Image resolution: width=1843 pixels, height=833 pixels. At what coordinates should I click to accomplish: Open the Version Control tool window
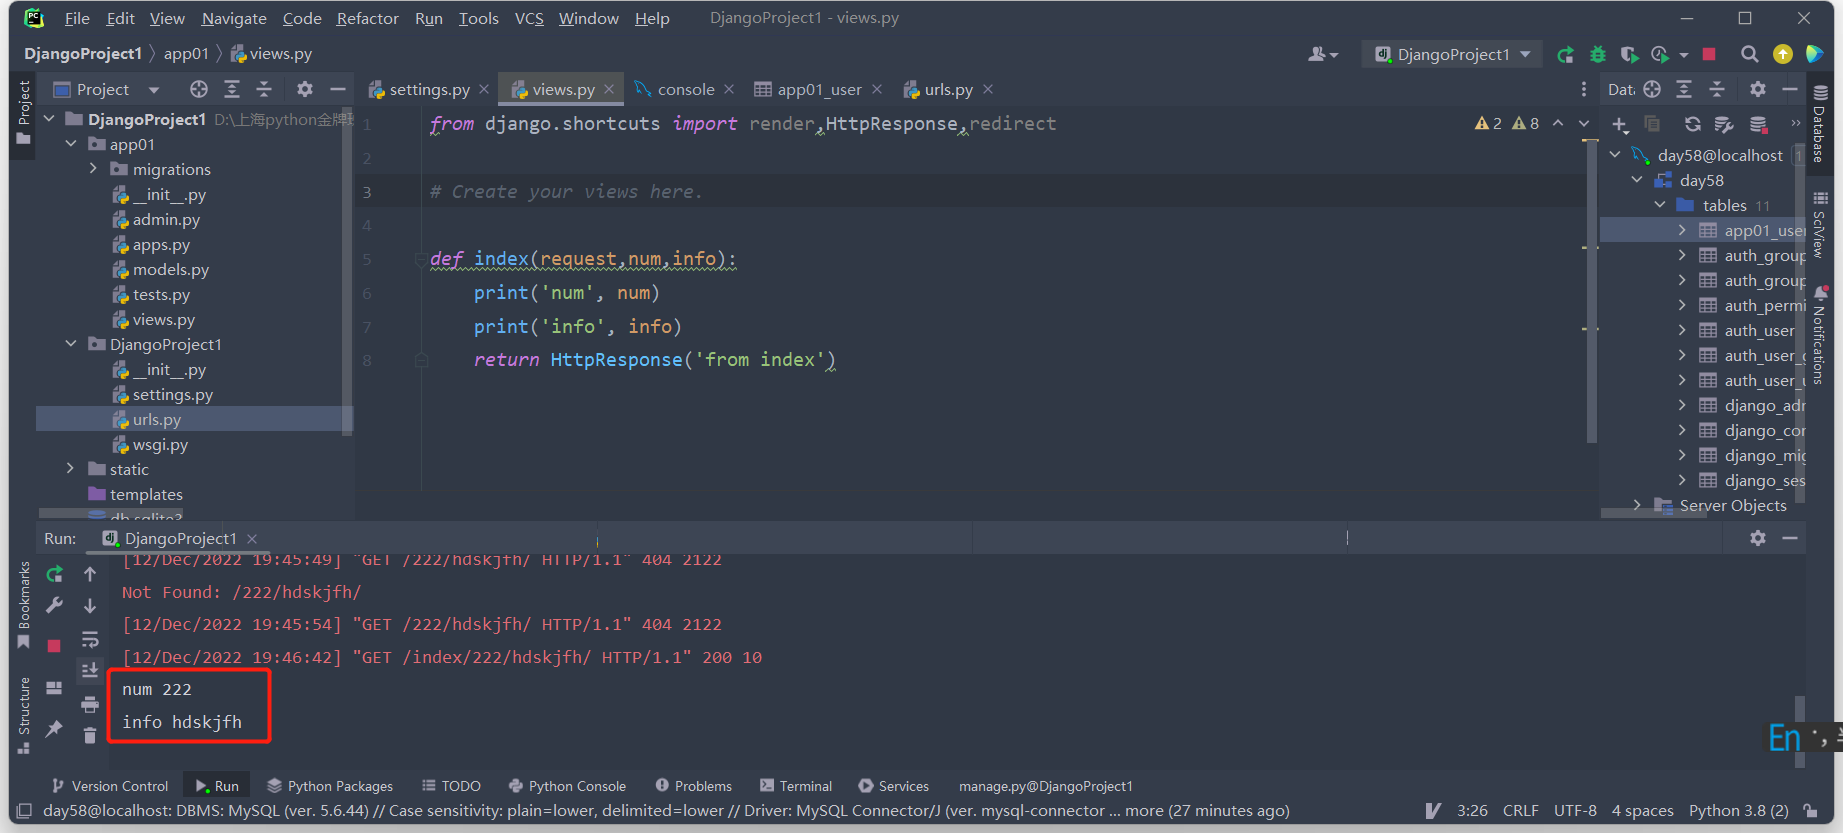point(110,786)
